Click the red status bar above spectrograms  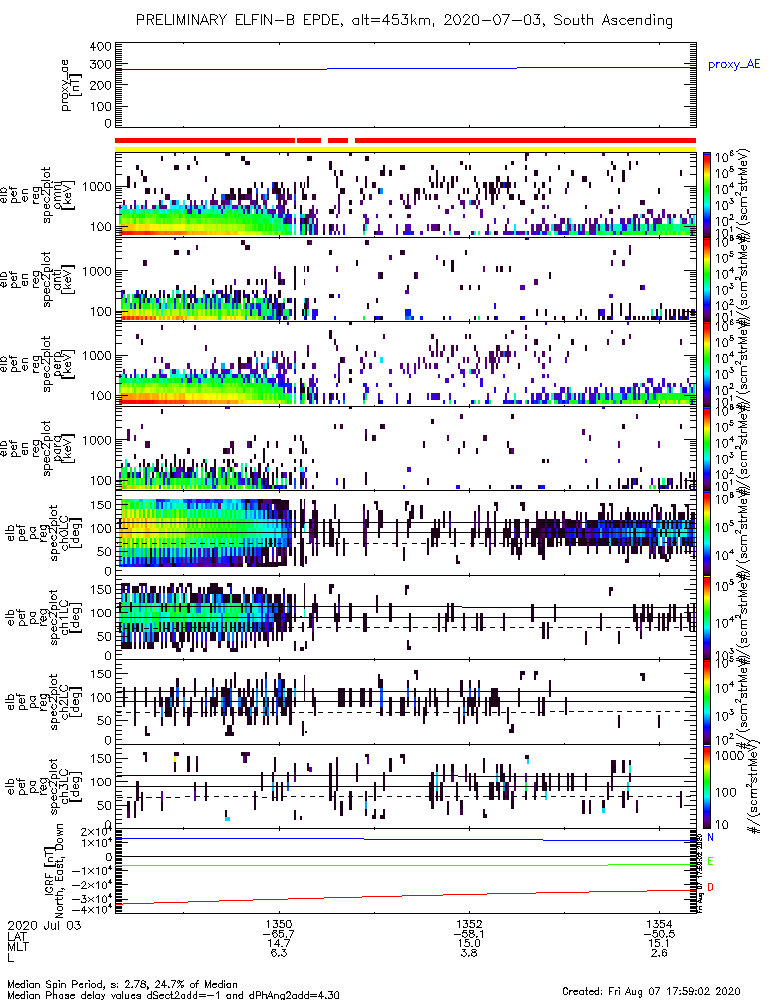tap(405, 140)
